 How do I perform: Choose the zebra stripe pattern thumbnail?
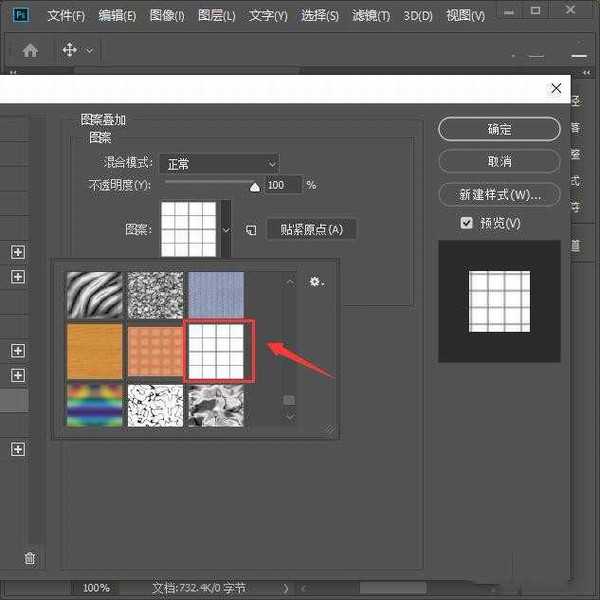coord(94,294)
